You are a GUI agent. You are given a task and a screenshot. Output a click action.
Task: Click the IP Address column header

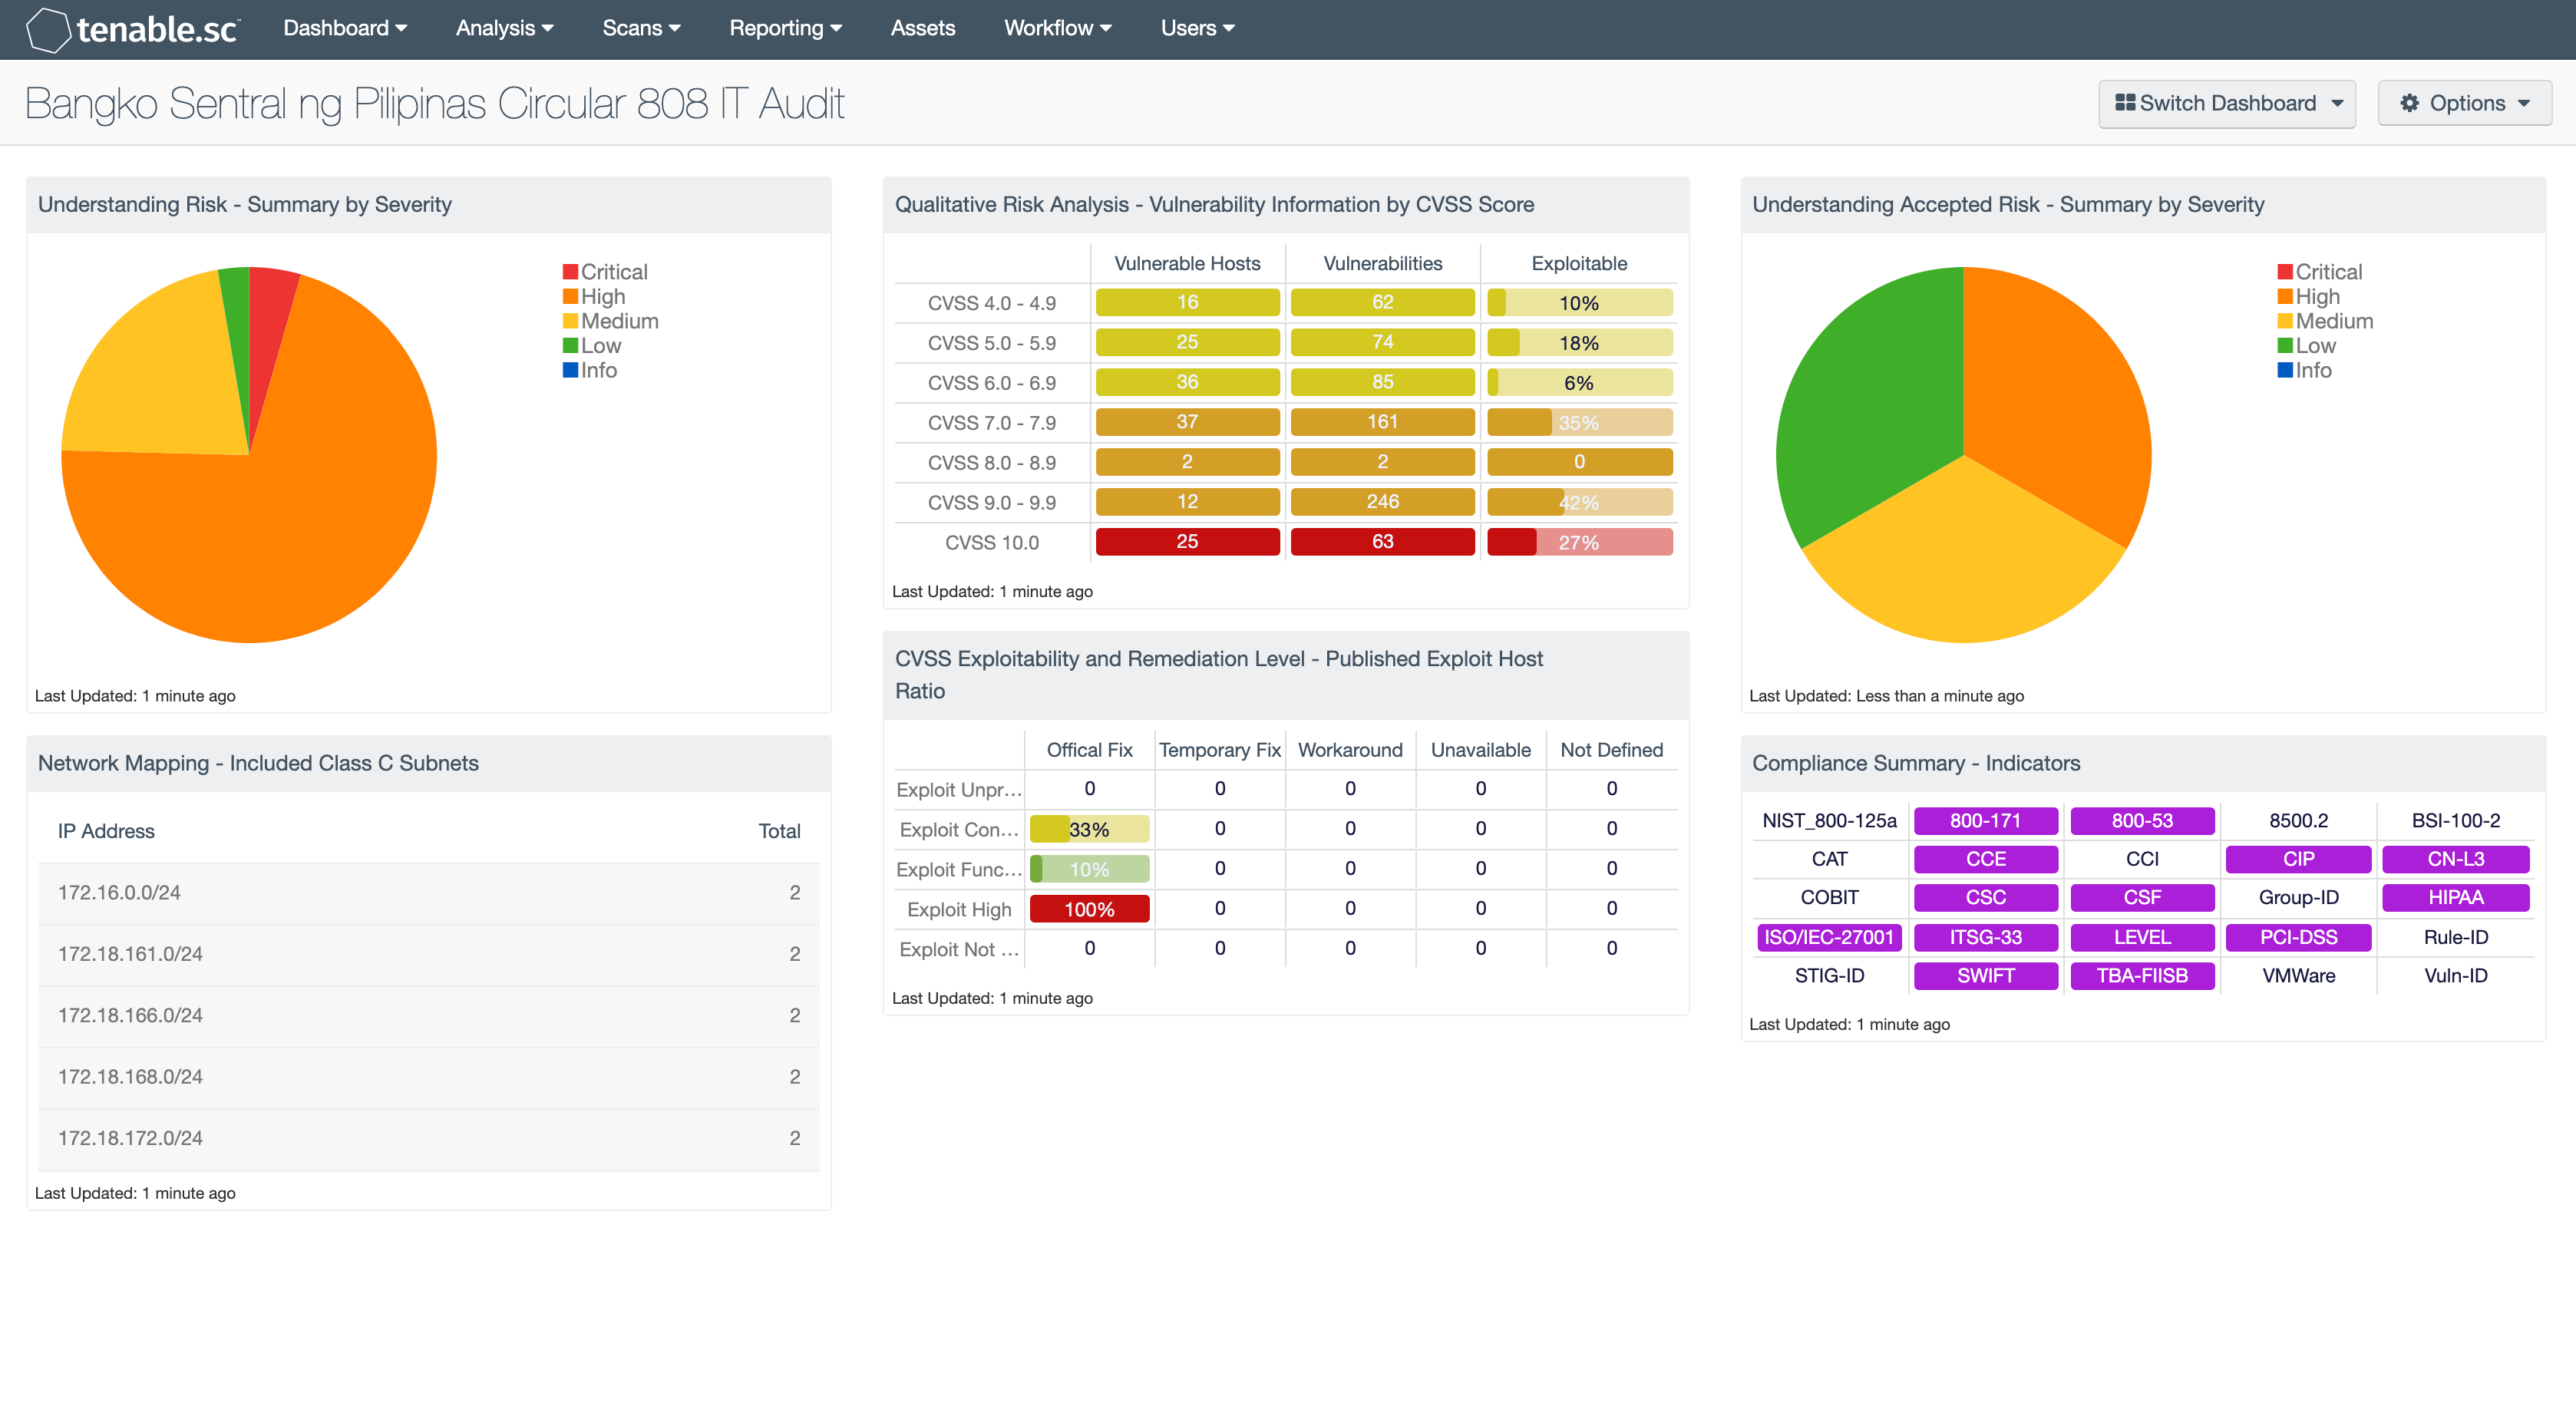coord(106,831)
